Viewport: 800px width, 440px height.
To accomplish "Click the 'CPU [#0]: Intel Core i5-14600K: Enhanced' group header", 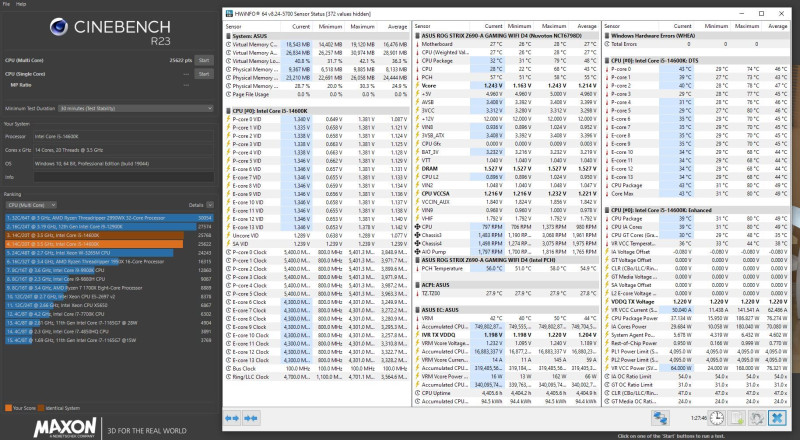I will pos(696,210).
